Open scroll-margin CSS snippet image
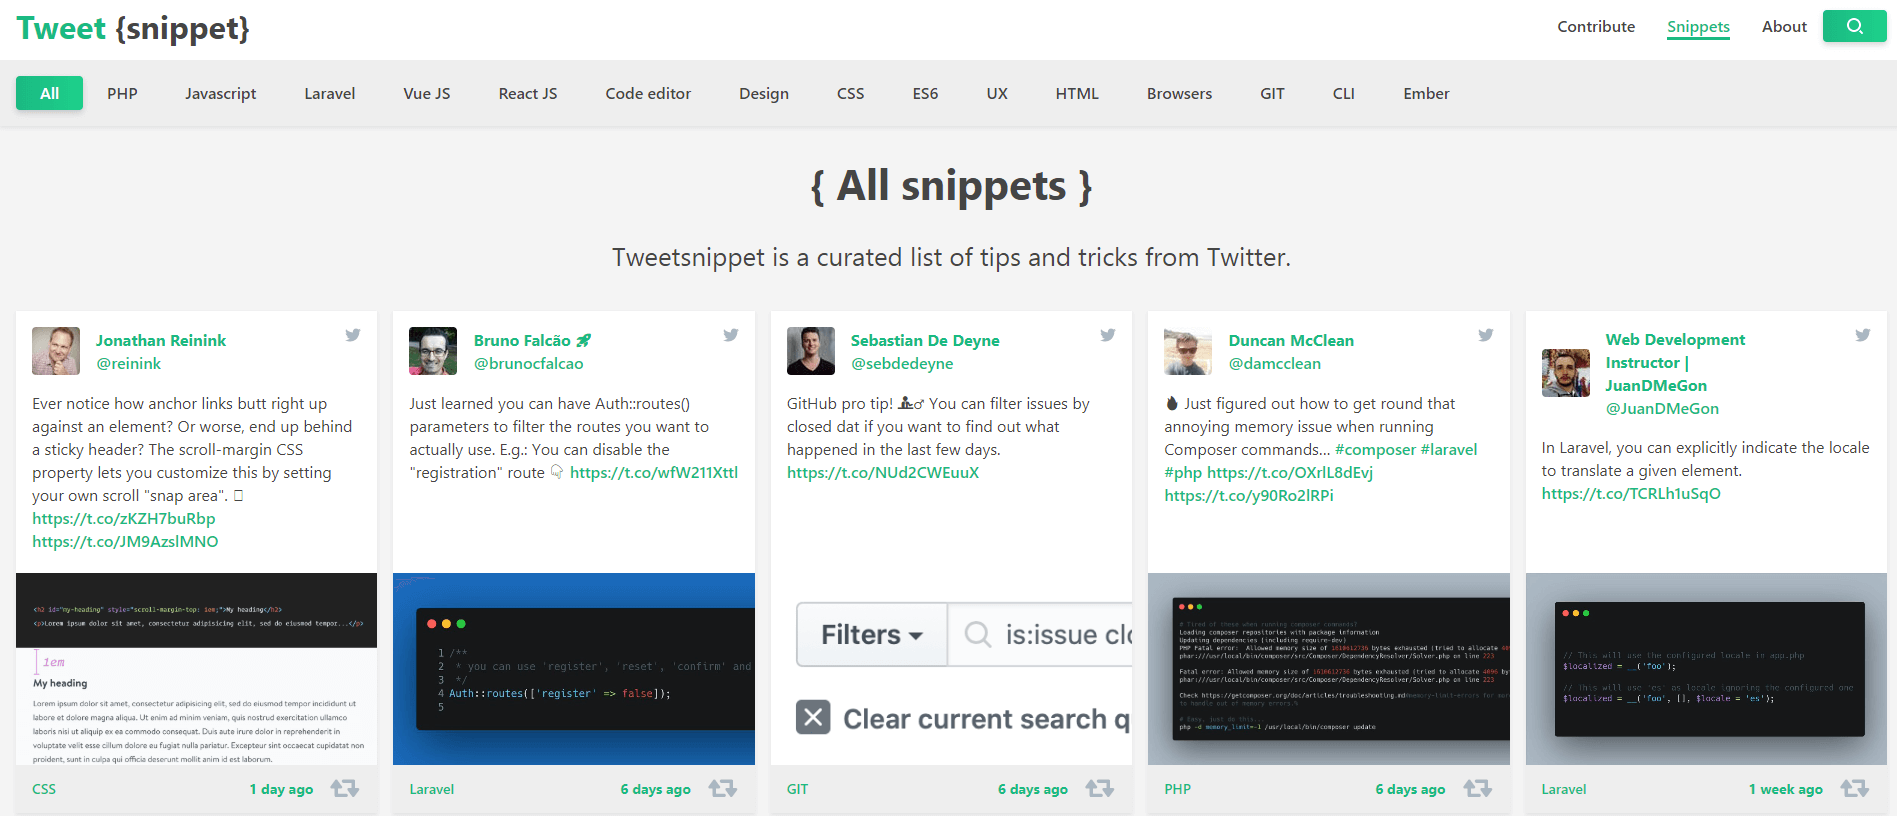Image resolution: width=1897 pixels, height=816 pixels. click(x=197, y=669)
